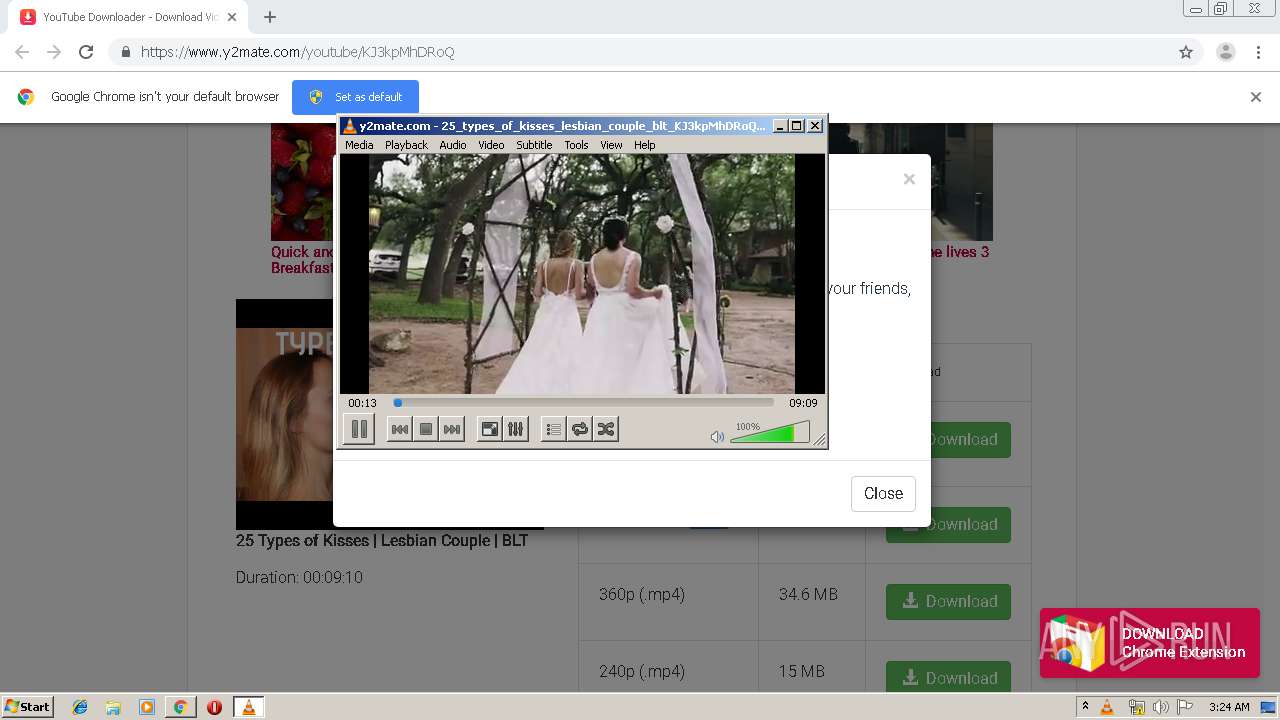Screen dimensions: 1280x720
Task: Switch to Chrome in taskbar
Action: 180,707
